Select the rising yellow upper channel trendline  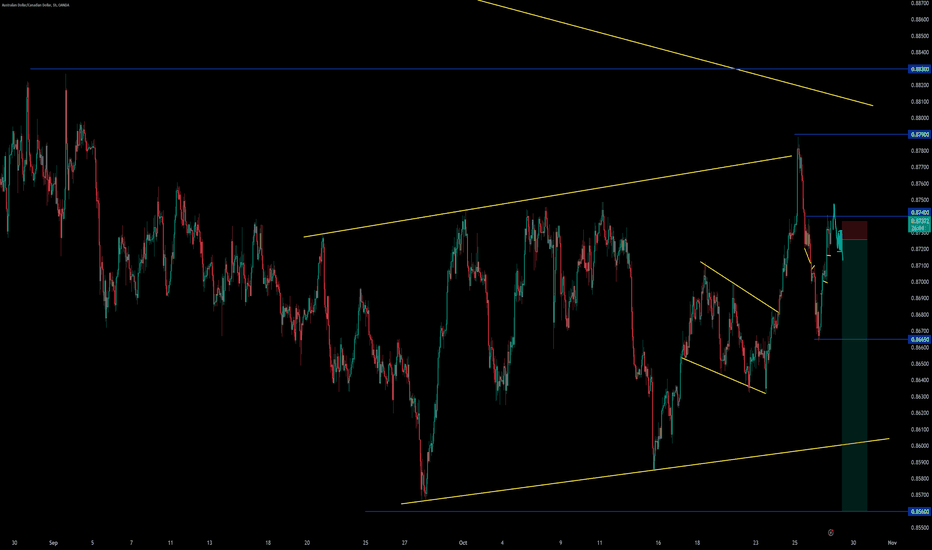547,197
